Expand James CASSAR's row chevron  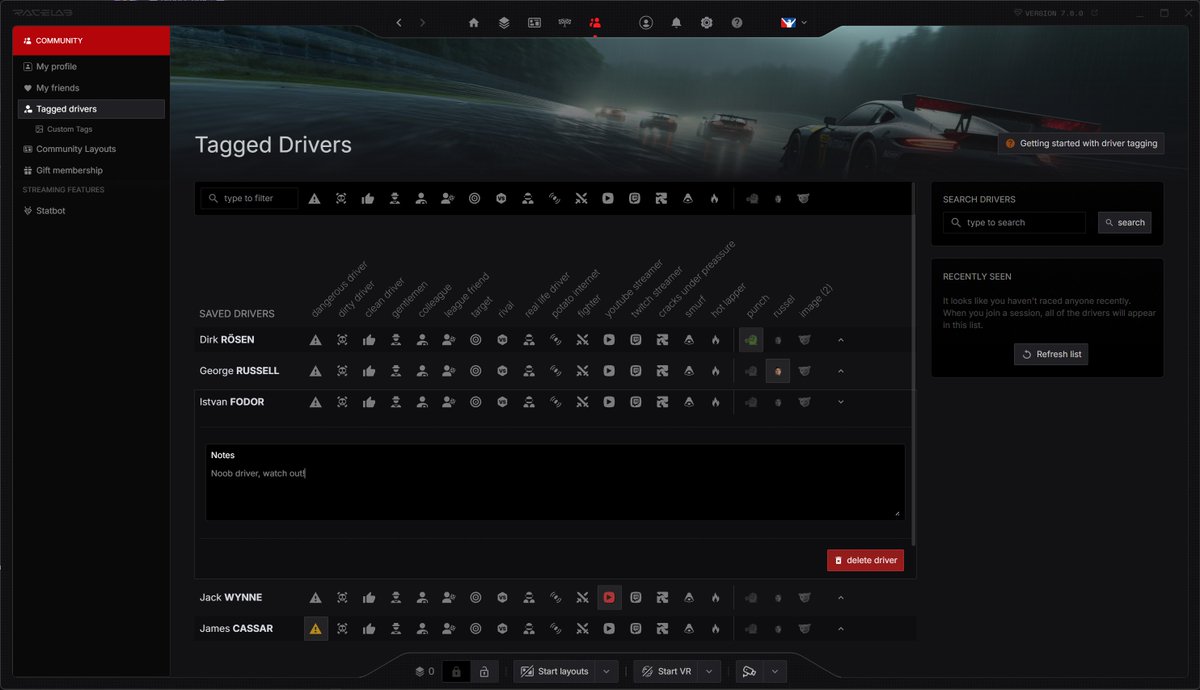841,629
